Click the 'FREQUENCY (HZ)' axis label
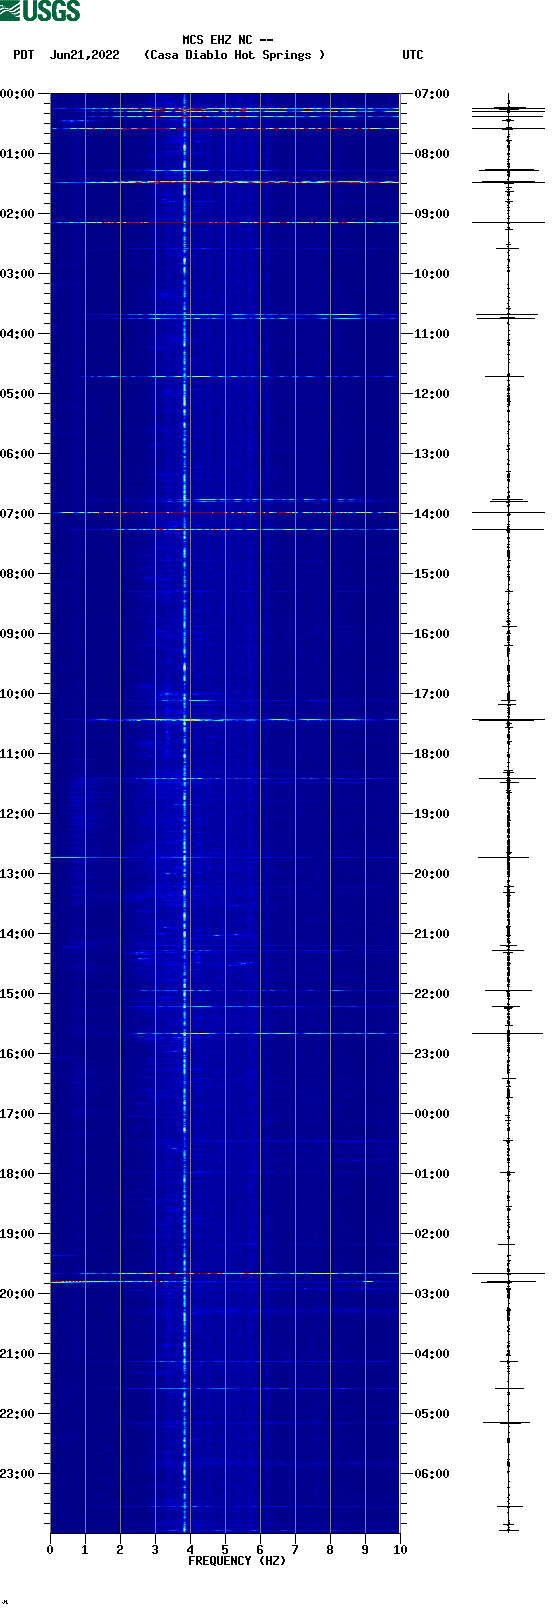 (x=237, y=1560)
